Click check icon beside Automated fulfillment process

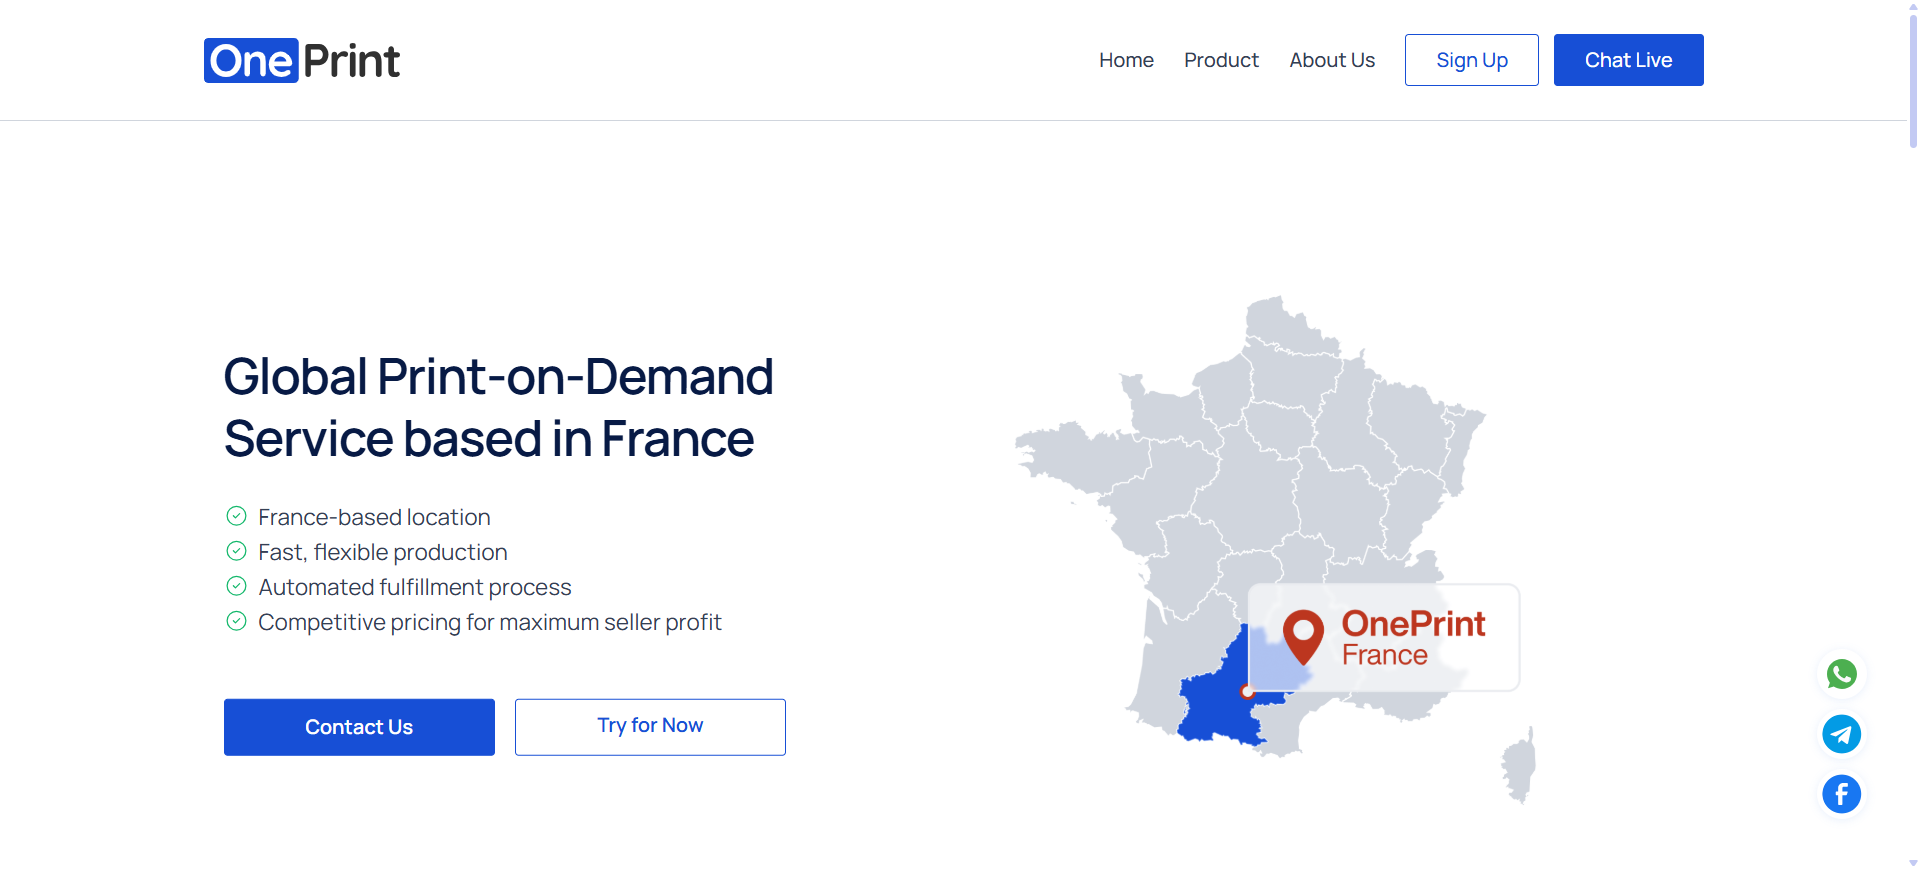coord(236,586)
